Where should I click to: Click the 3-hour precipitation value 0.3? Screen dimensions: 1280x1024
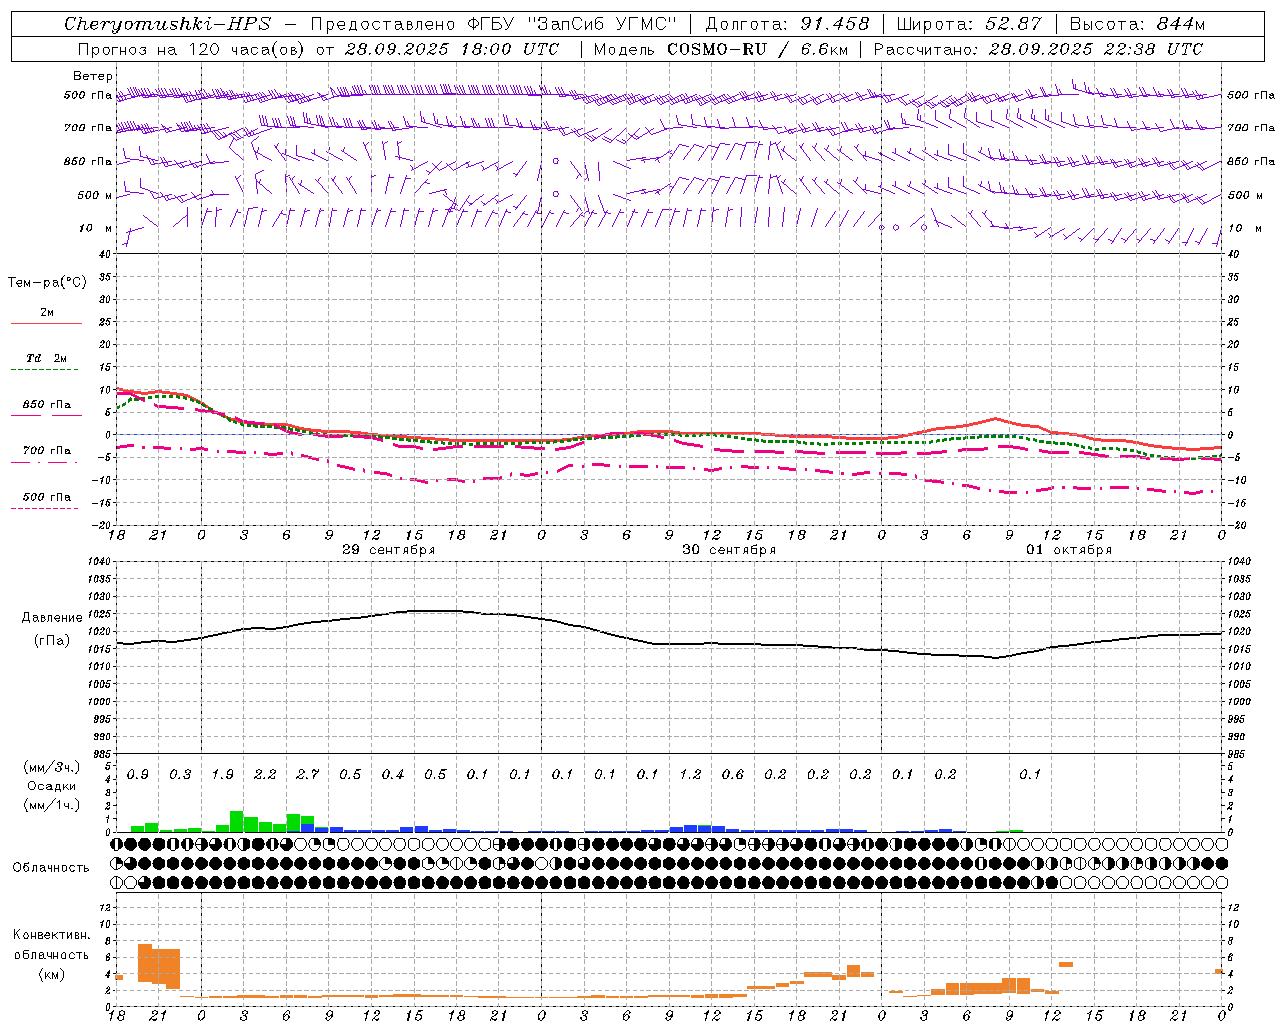click(180, 775)
